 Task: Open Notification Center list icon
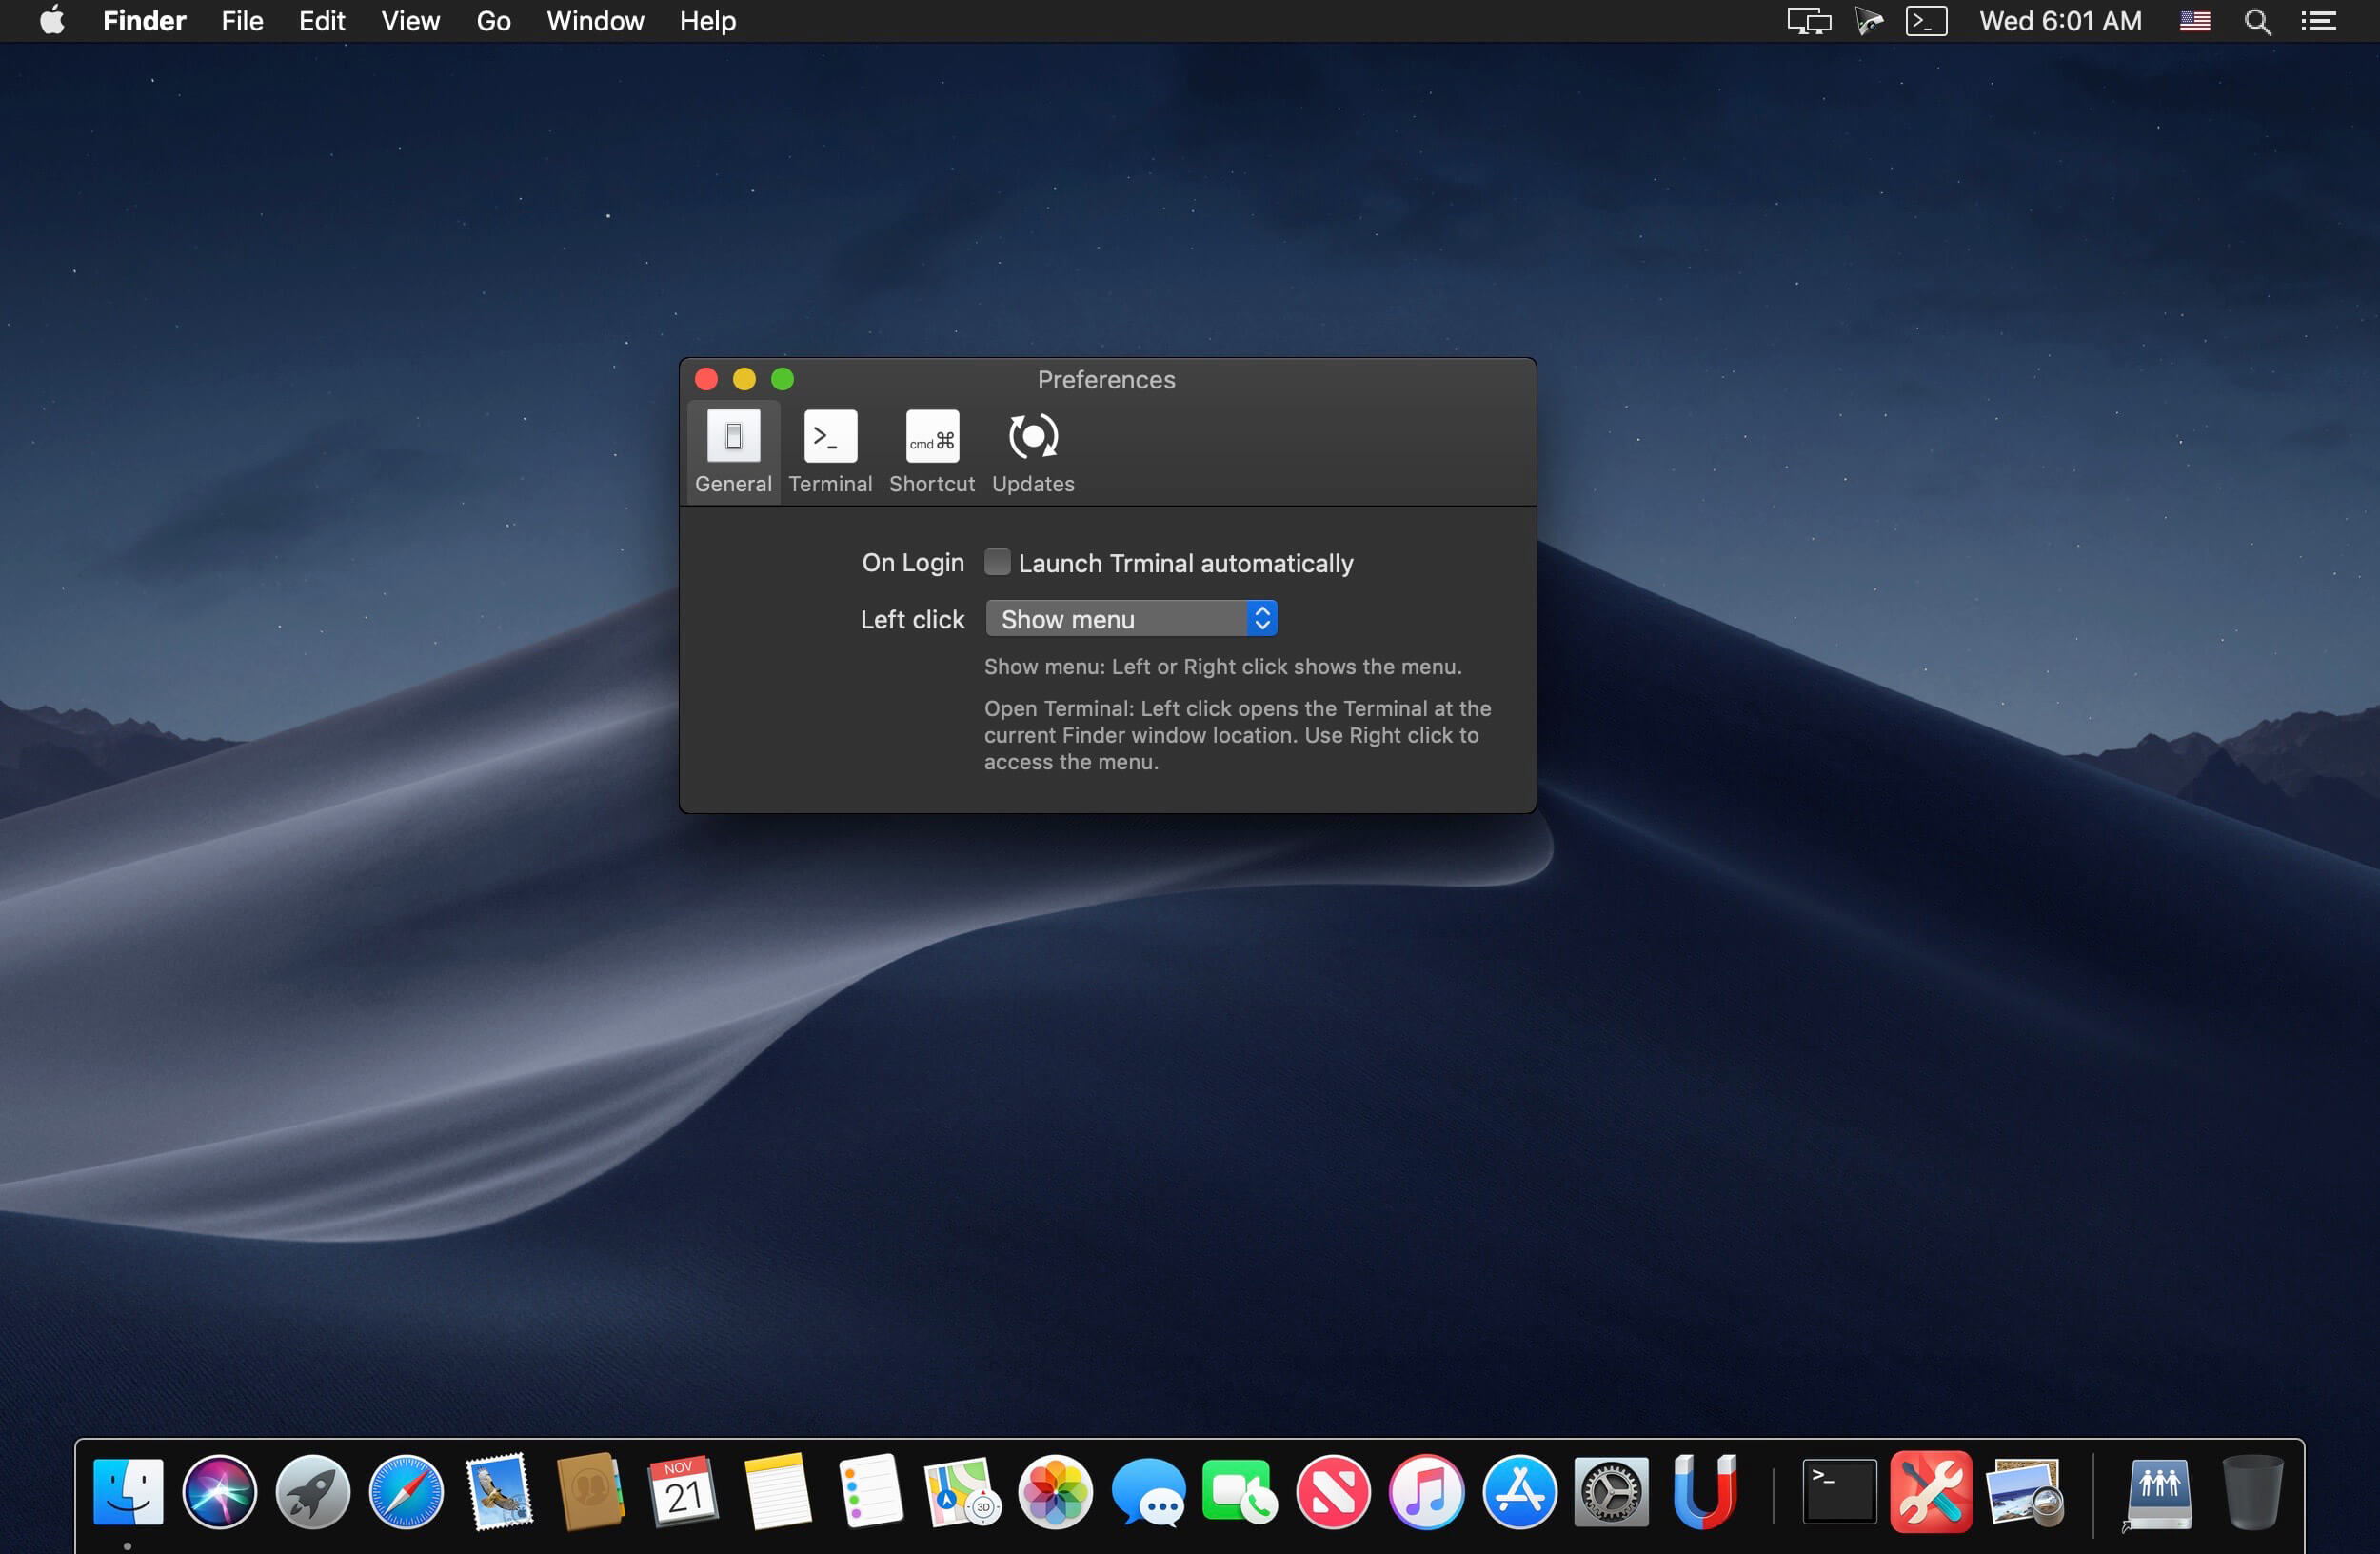tap(2318, 21)
